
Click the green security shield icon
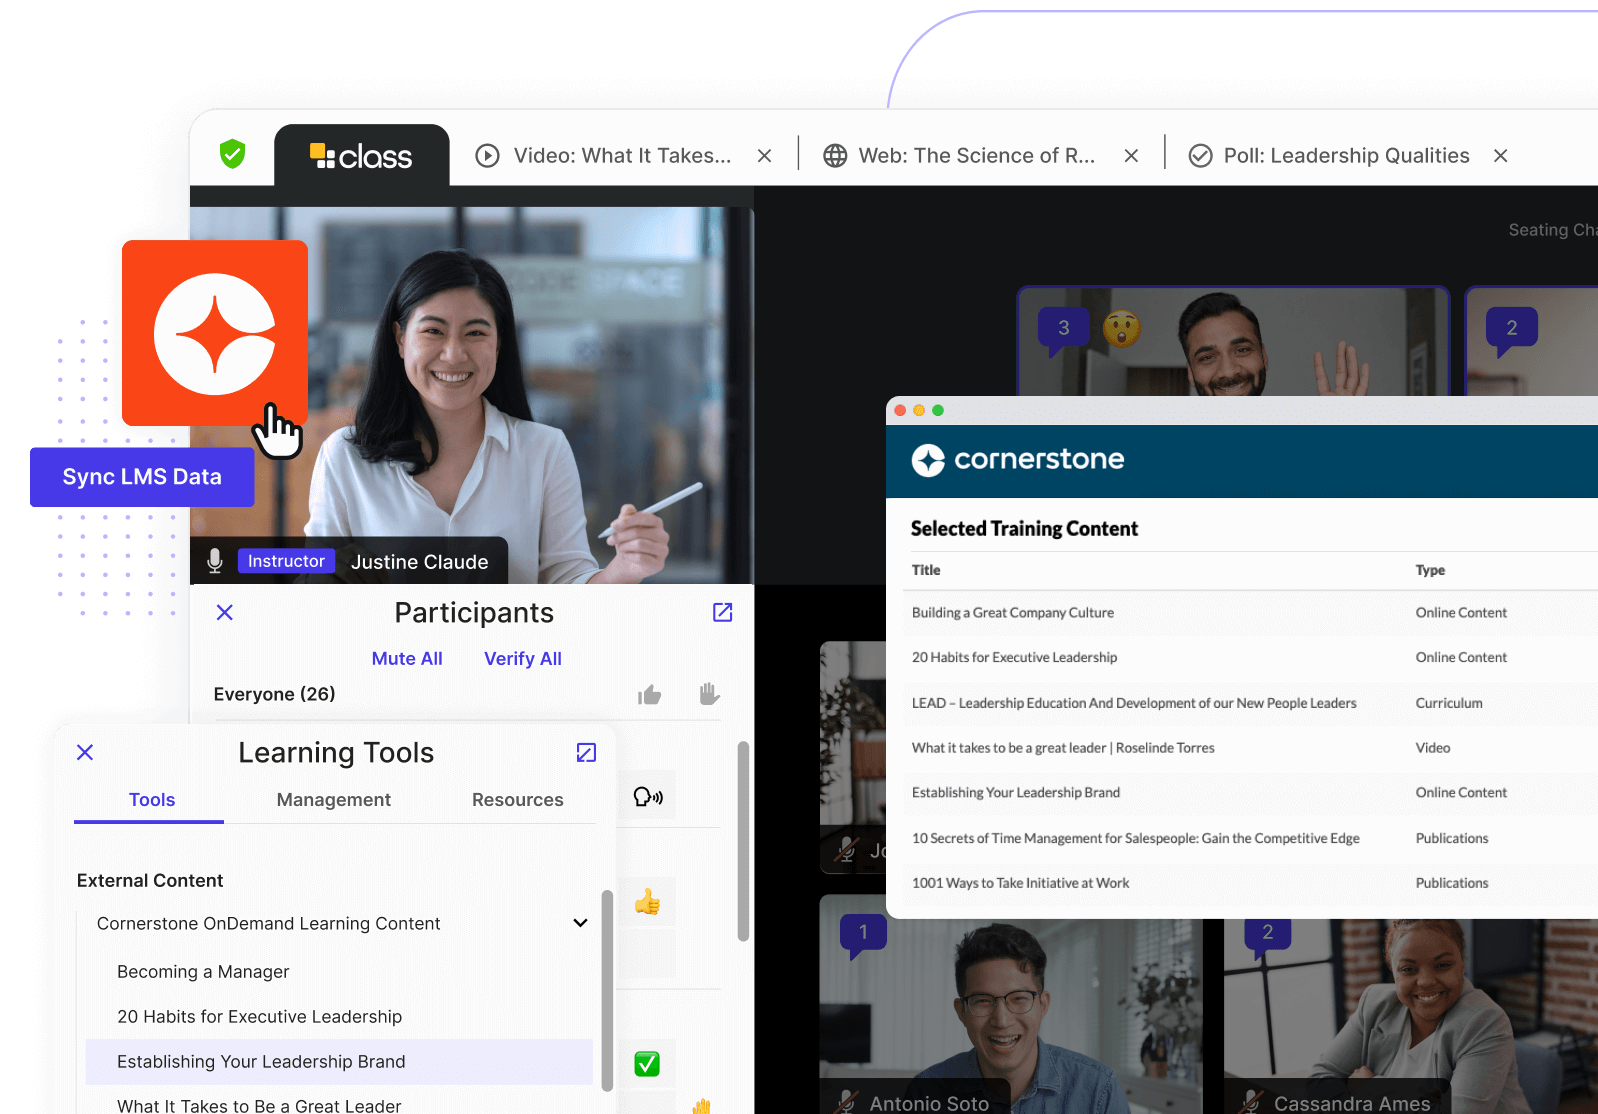click(x=233, y=154)
